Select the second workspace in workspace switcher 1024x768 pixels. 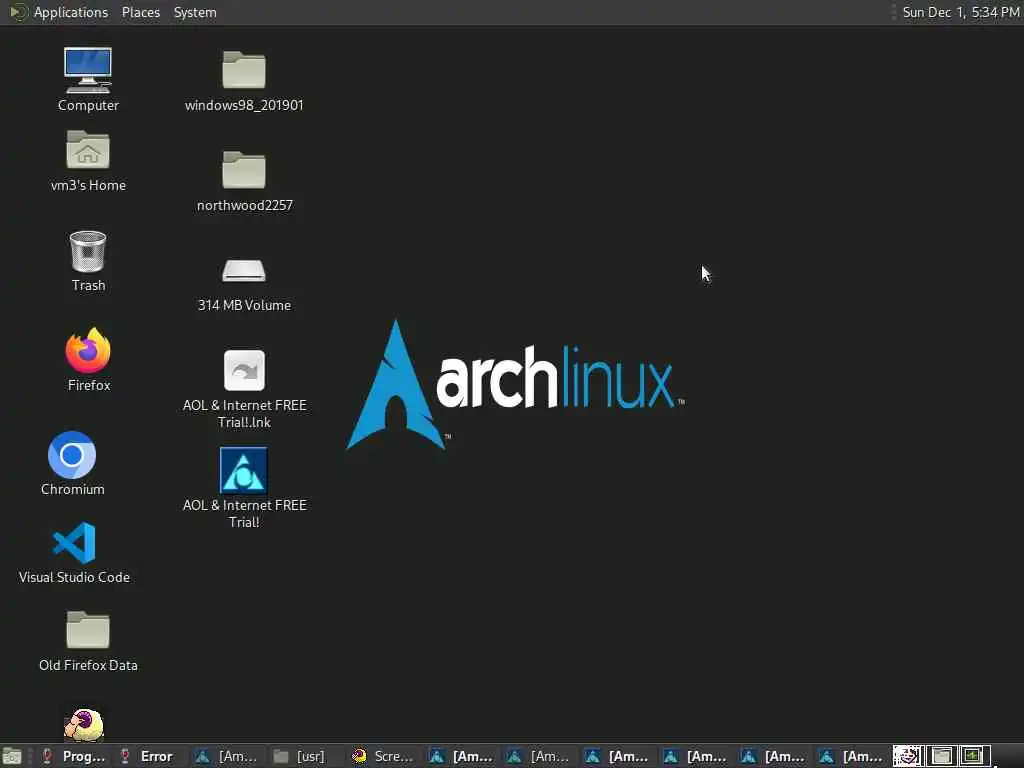(941, 756)
